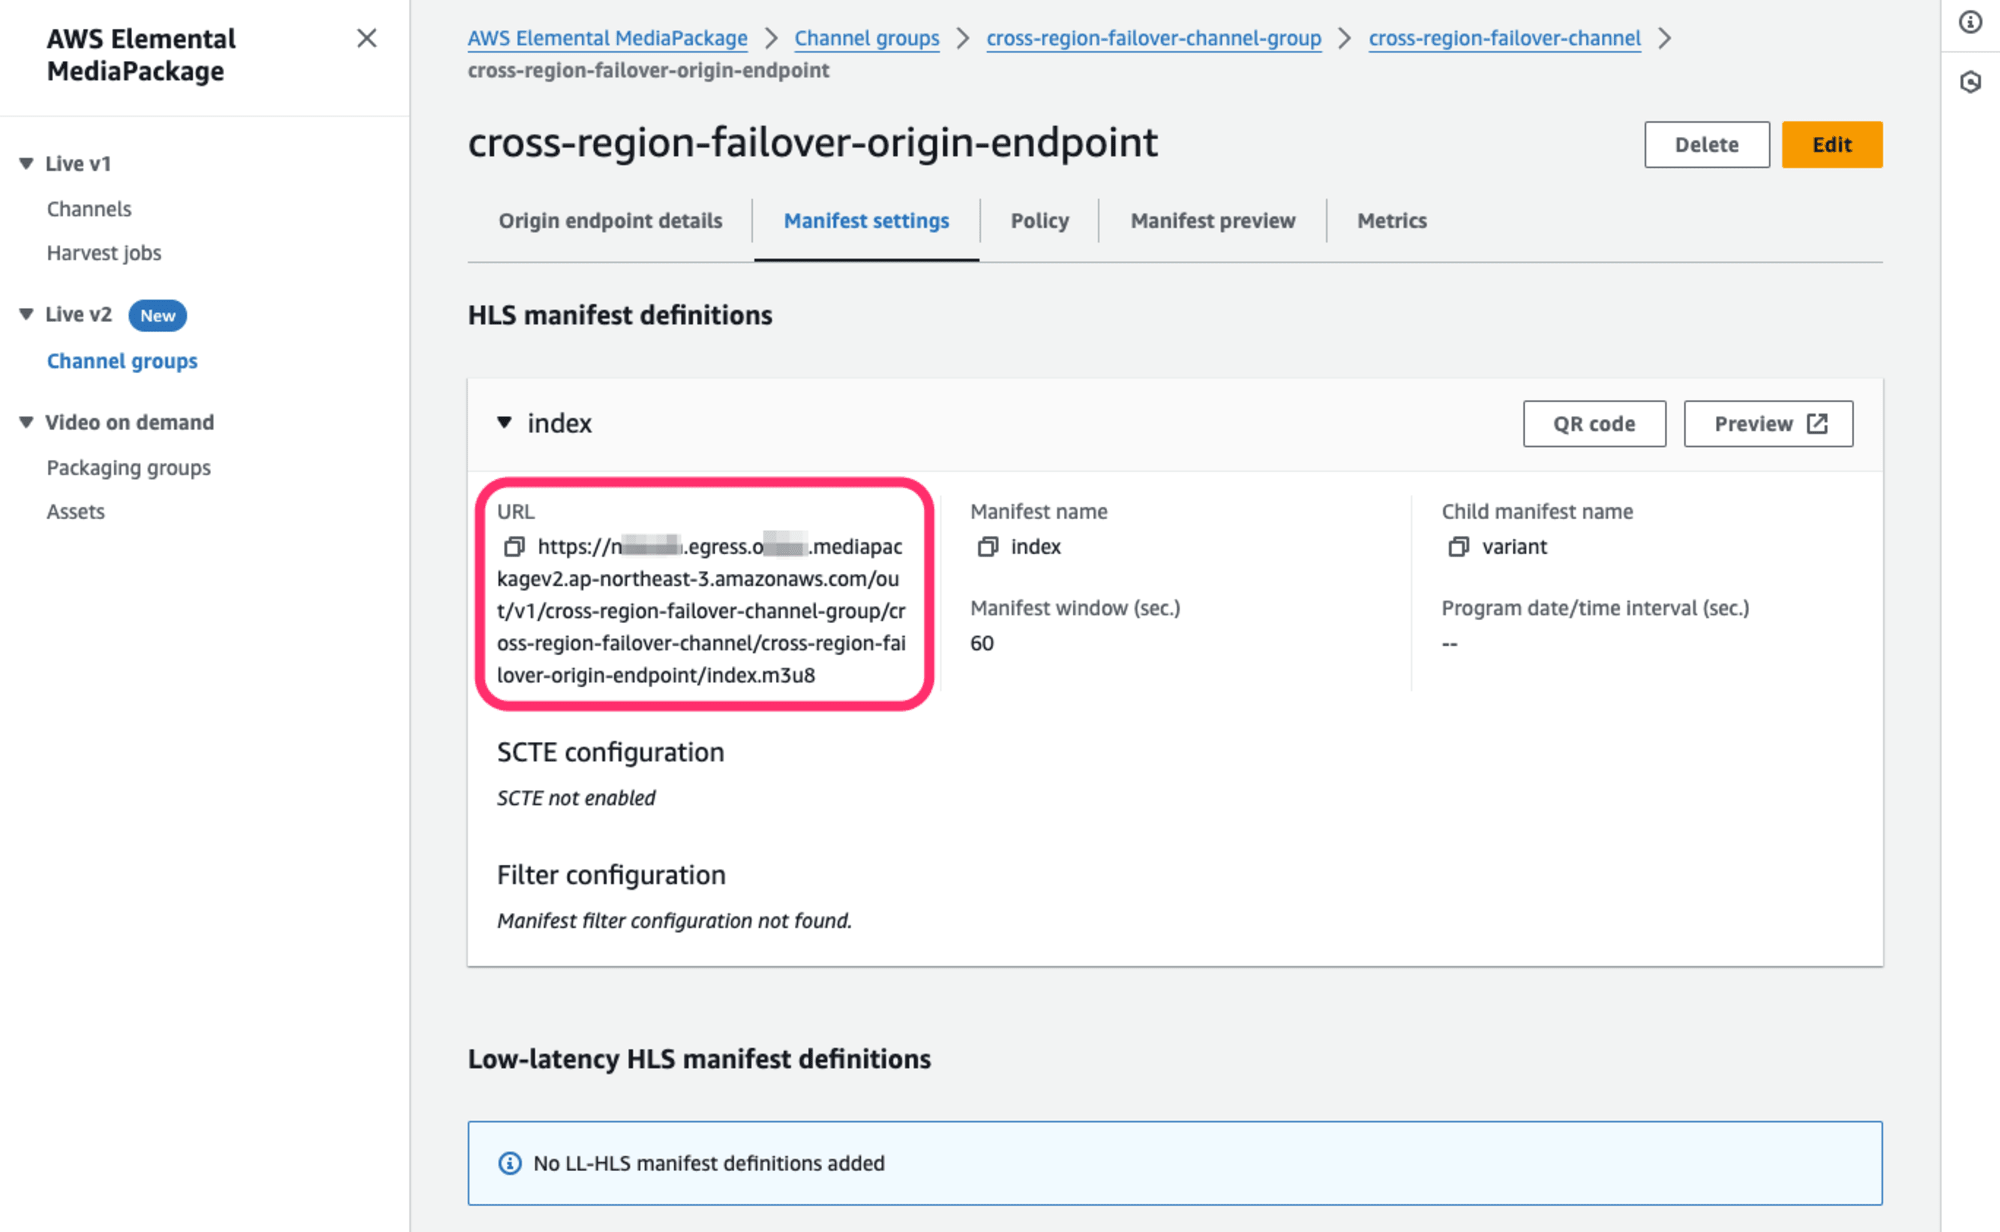Collapse the Live v2 section
The width and height of the screenshot is (2000, 1232).
tap(27, 314)
